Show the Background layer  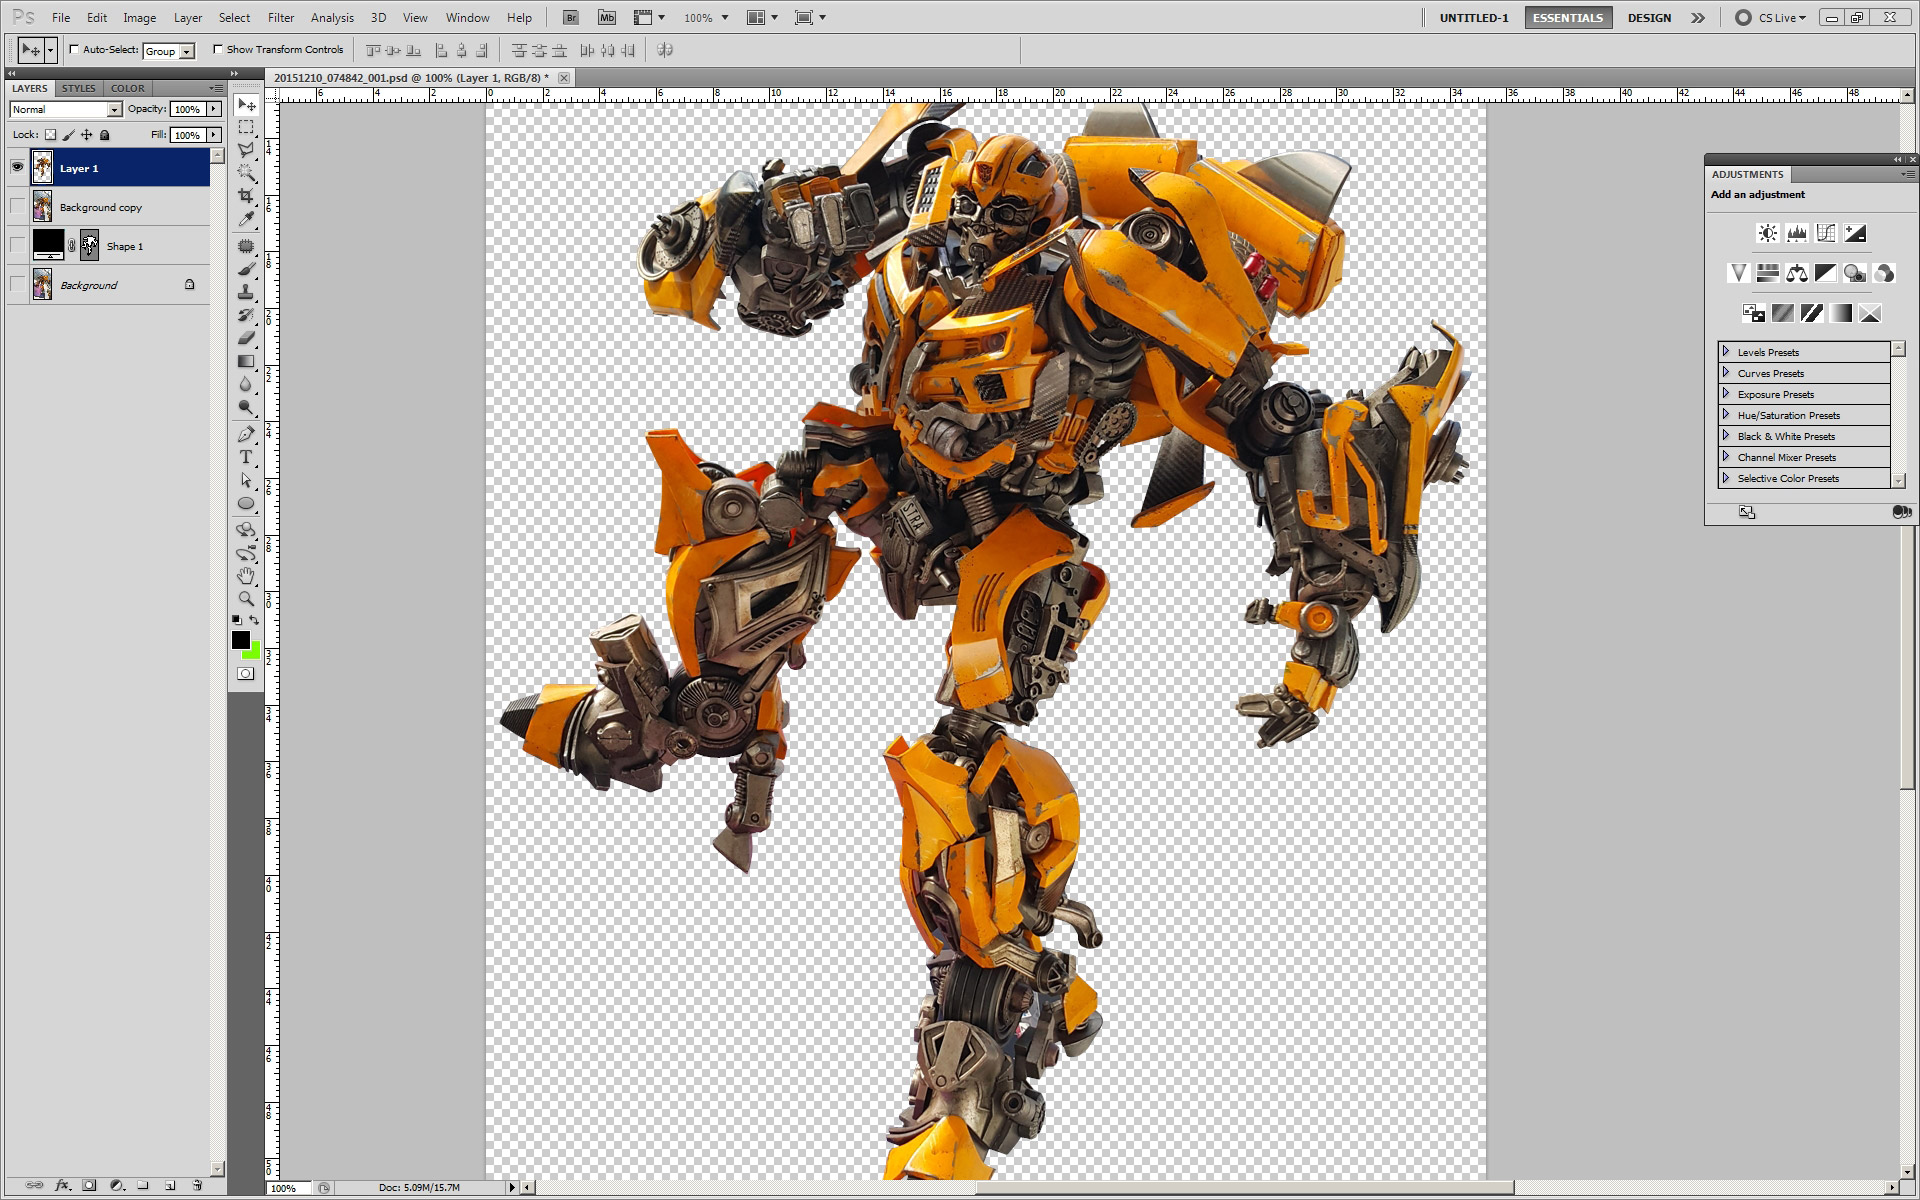pyautogui.click(x=17, y=284)
